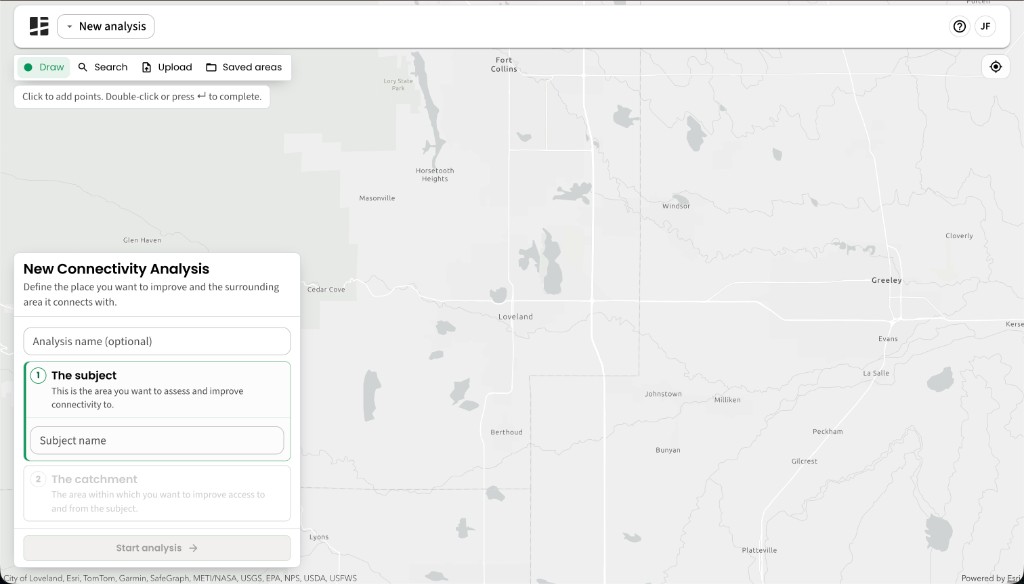The height and width of the screenshot is (584, 1024).
Task: Click the locate me target icon
Action: tap(995, 67)
